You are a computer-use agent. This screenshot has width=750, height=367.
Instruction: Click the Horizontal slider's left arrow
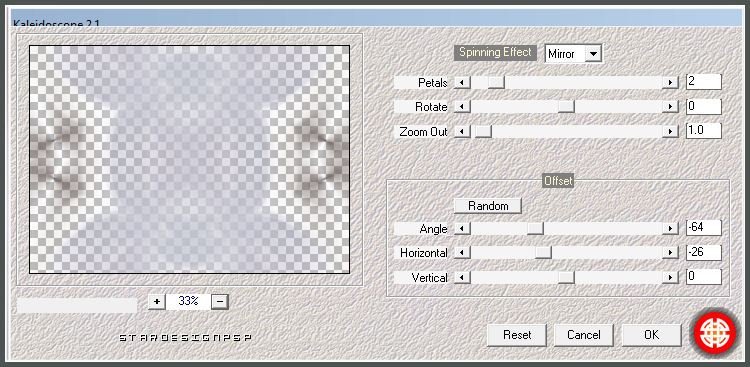coord(462,253)
